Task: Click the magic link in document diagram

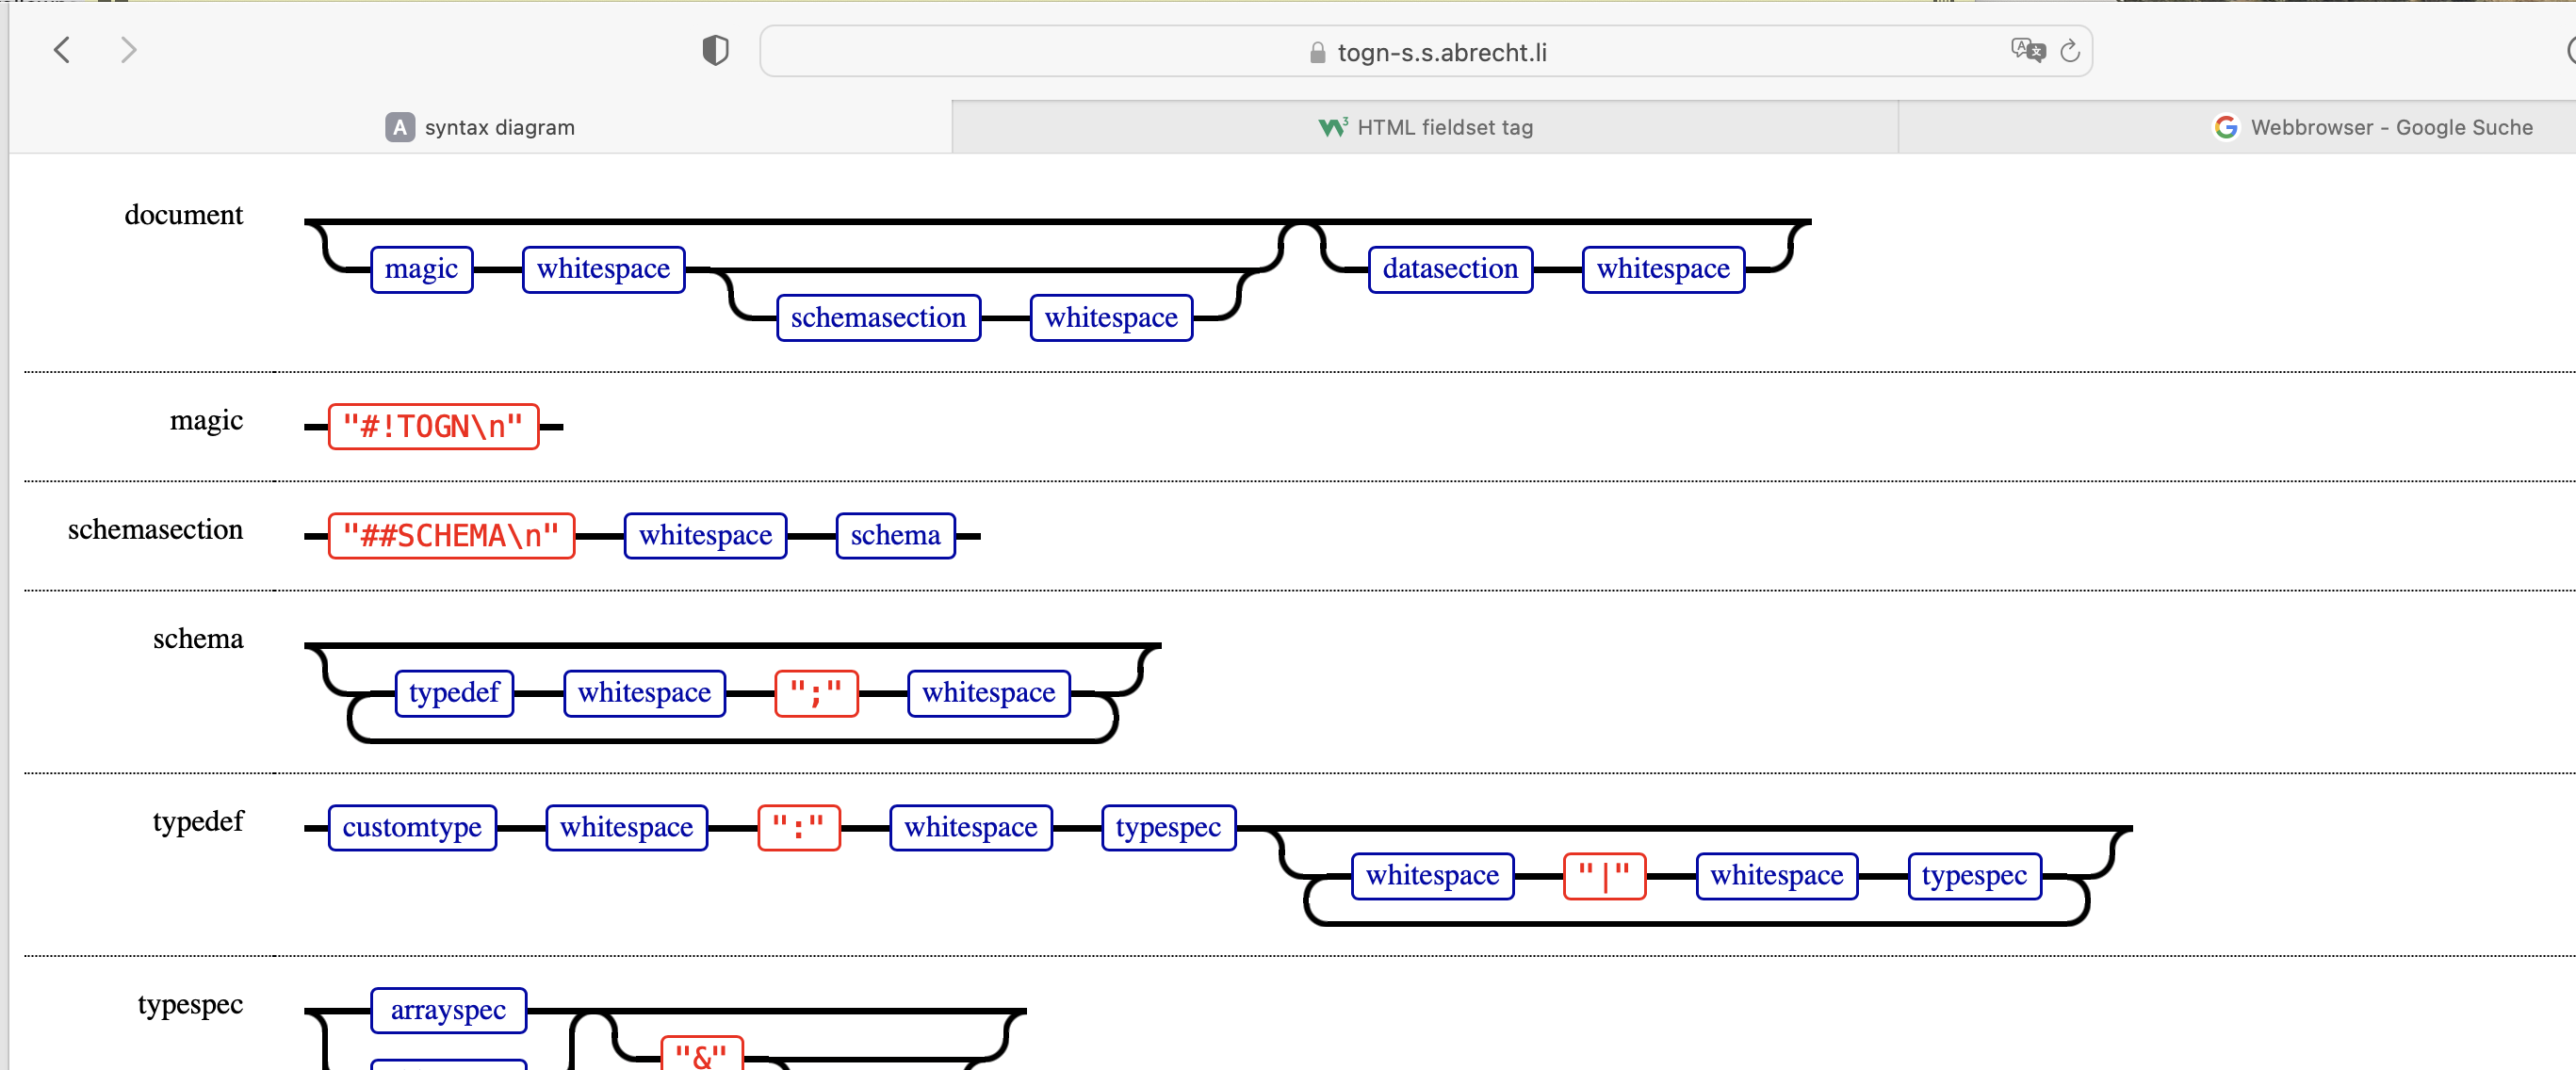Action: pyautogui.click(x=421, y=269)
